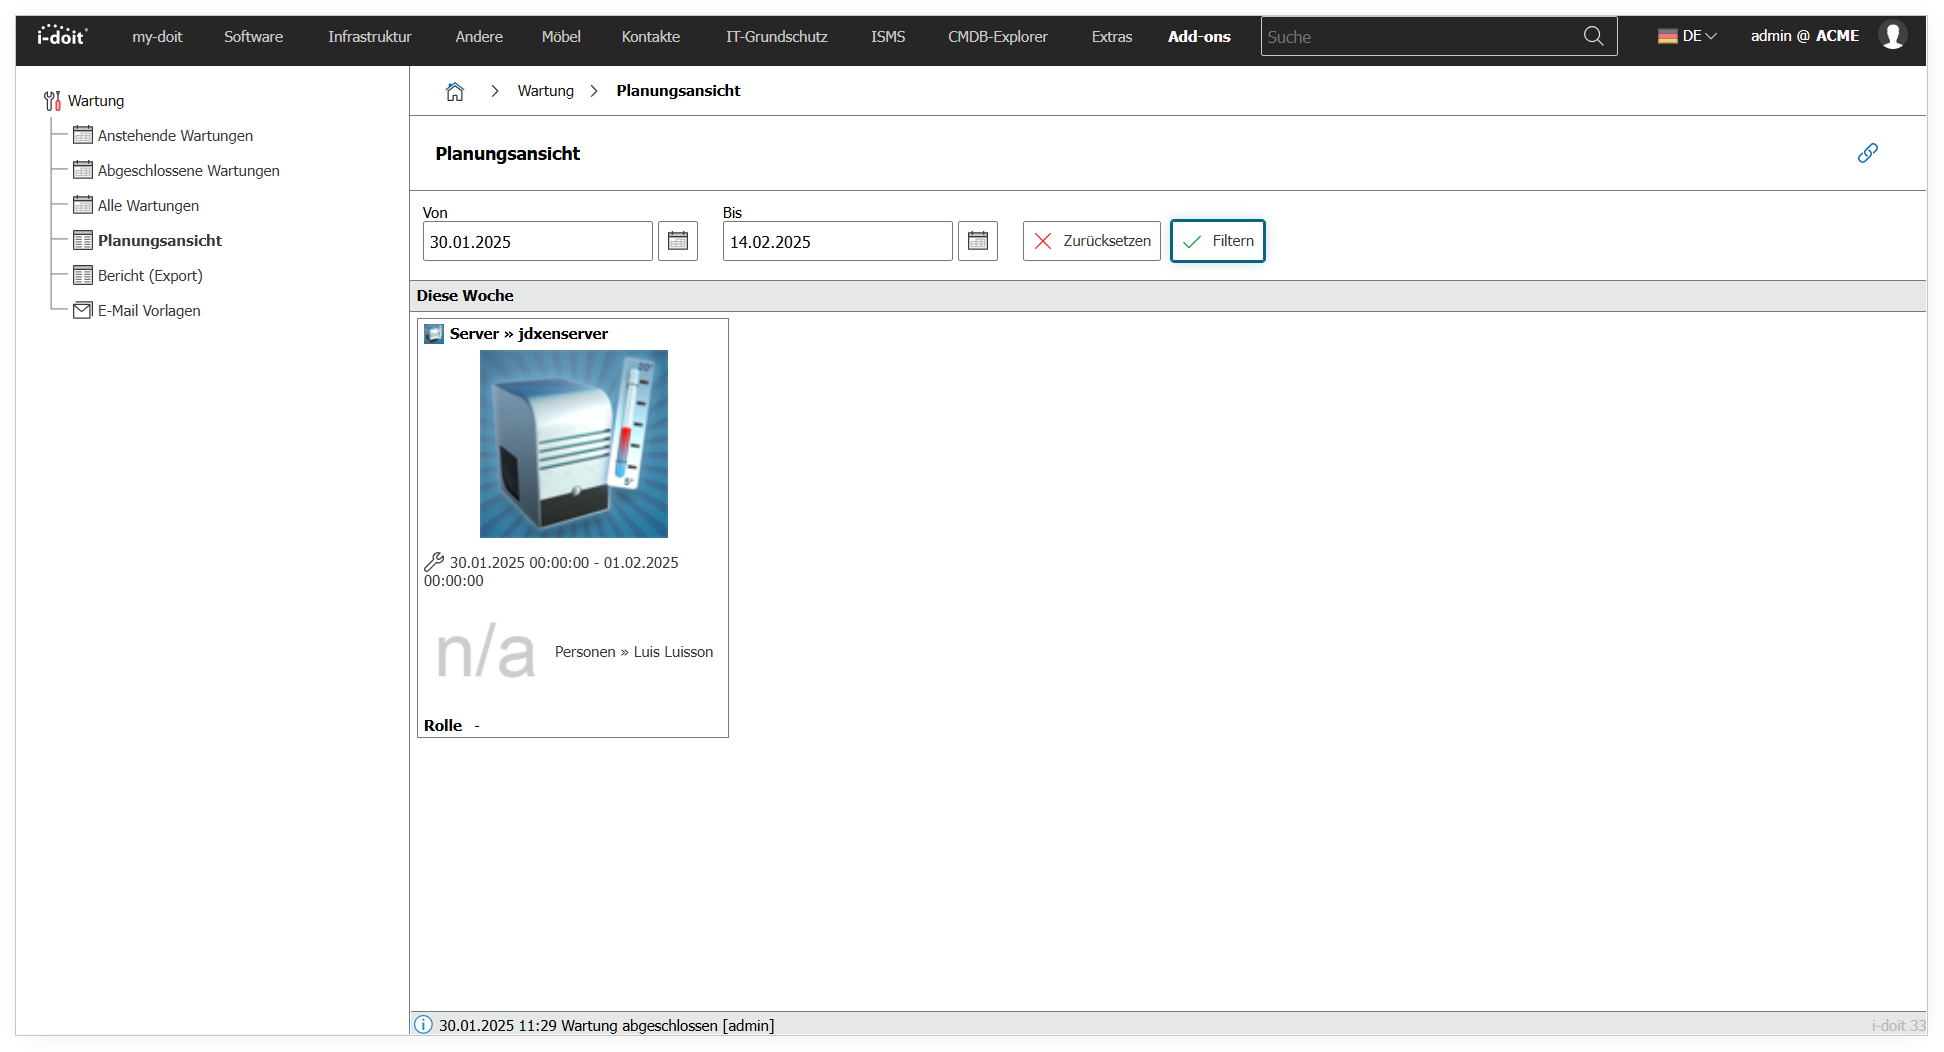Click the jdxenserver server thumbnail image

573,444
